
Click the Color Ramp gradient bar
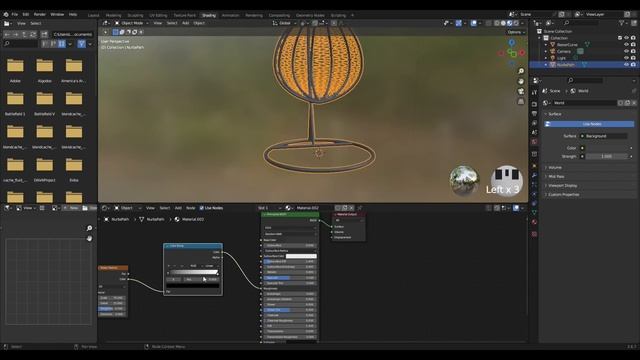tap(193, 272)
